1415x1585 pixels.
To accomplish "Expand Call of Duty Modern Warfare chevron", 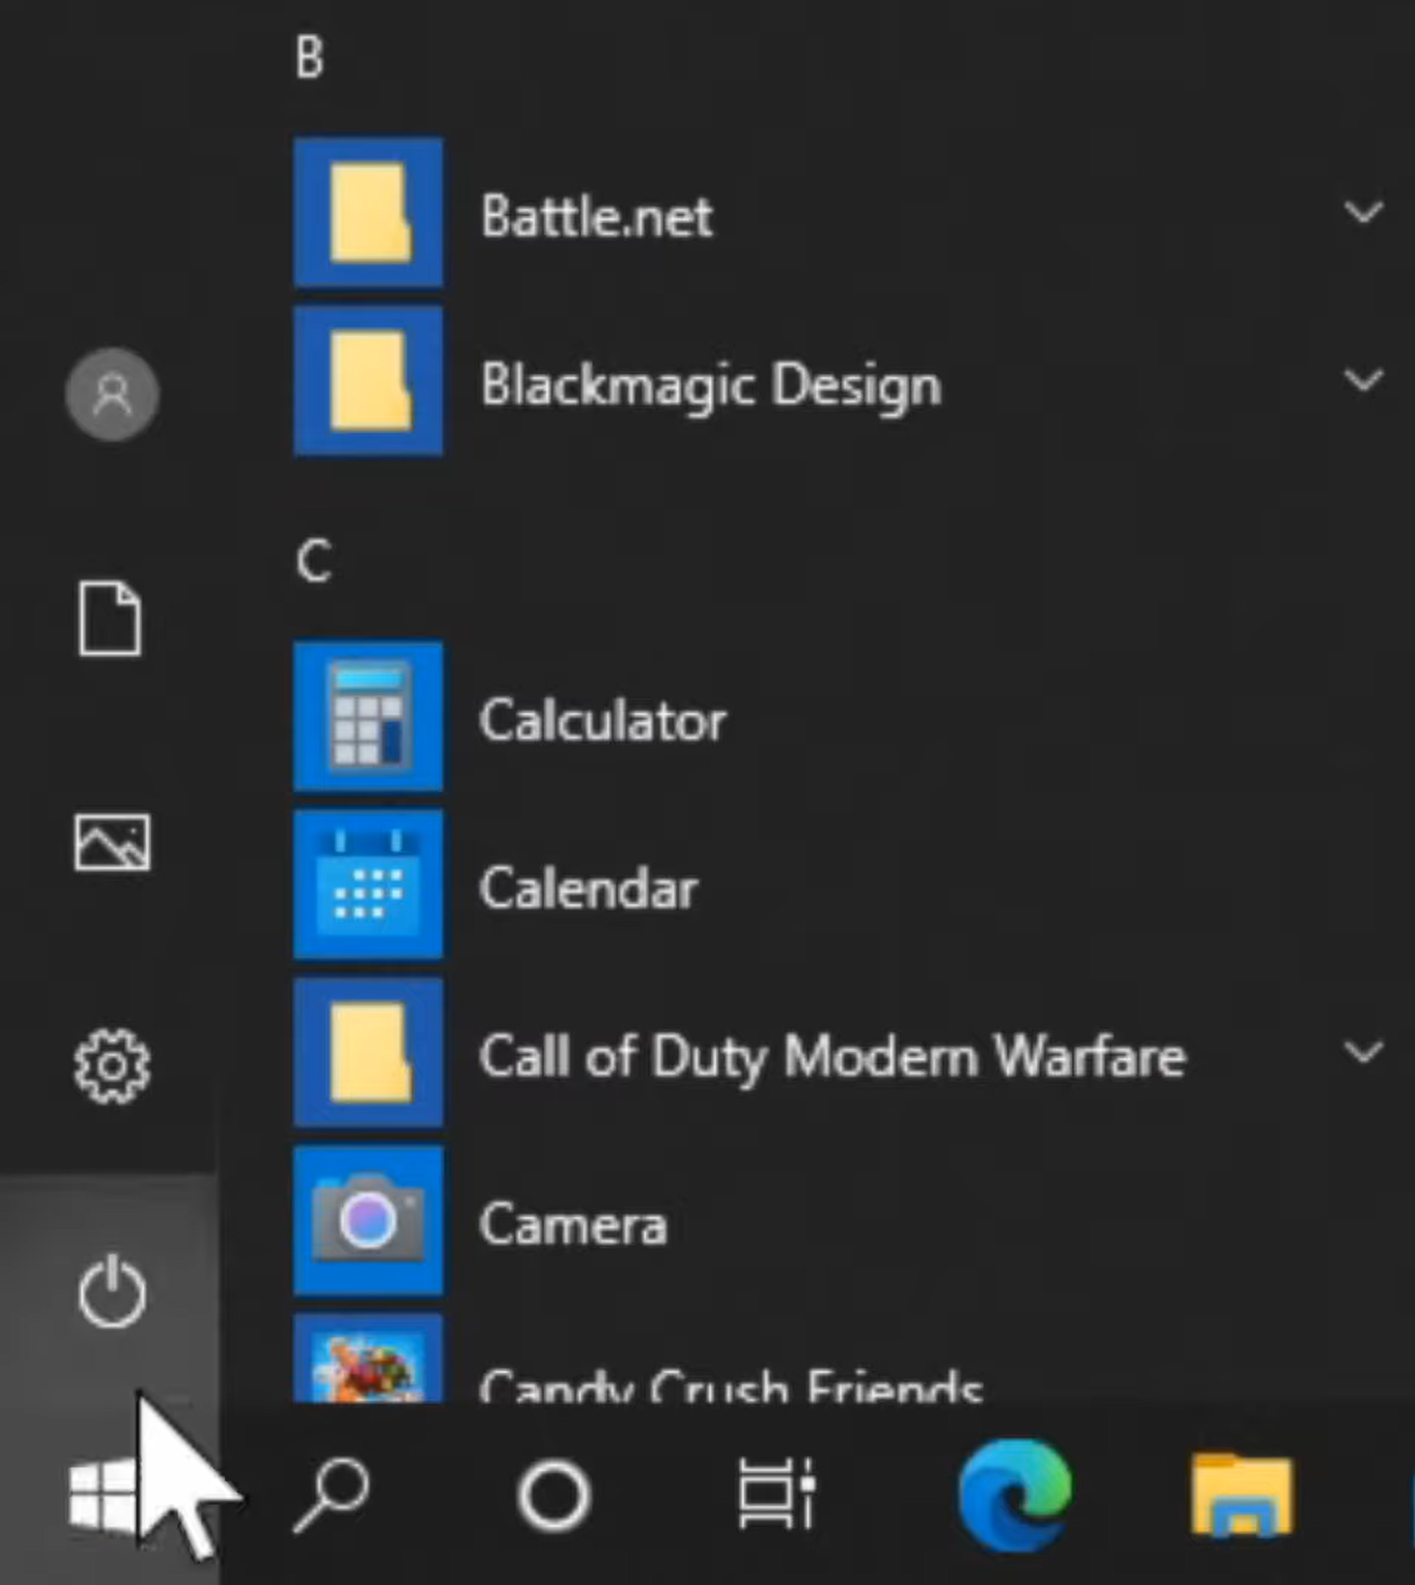I will point(1363,1052).
